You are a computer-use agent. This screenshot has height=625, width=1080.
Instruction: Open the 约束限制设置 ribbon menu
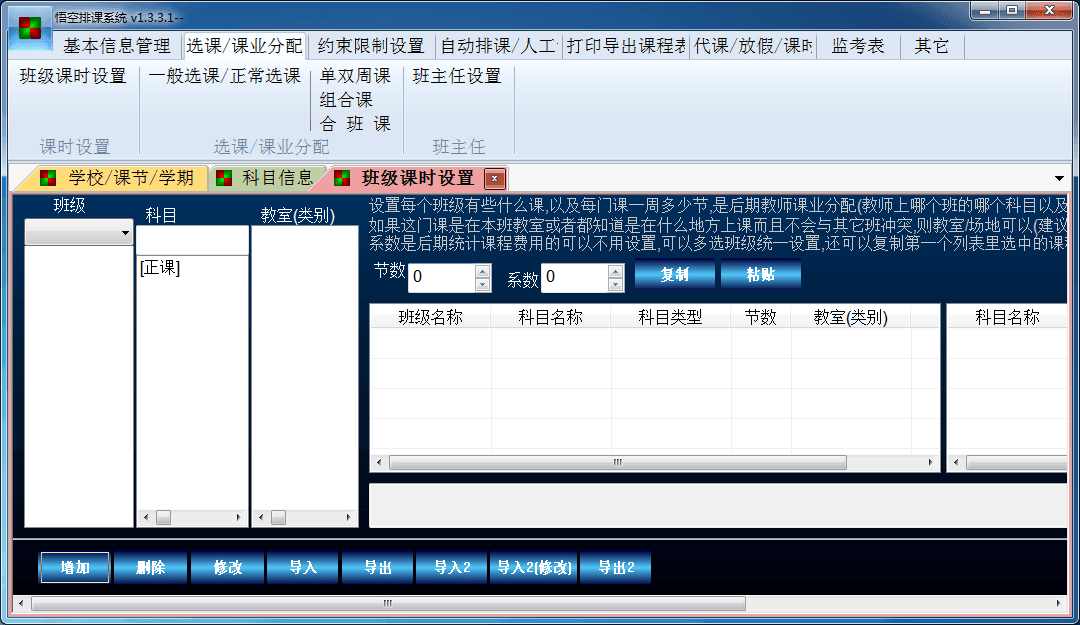[x=371, y=46]
